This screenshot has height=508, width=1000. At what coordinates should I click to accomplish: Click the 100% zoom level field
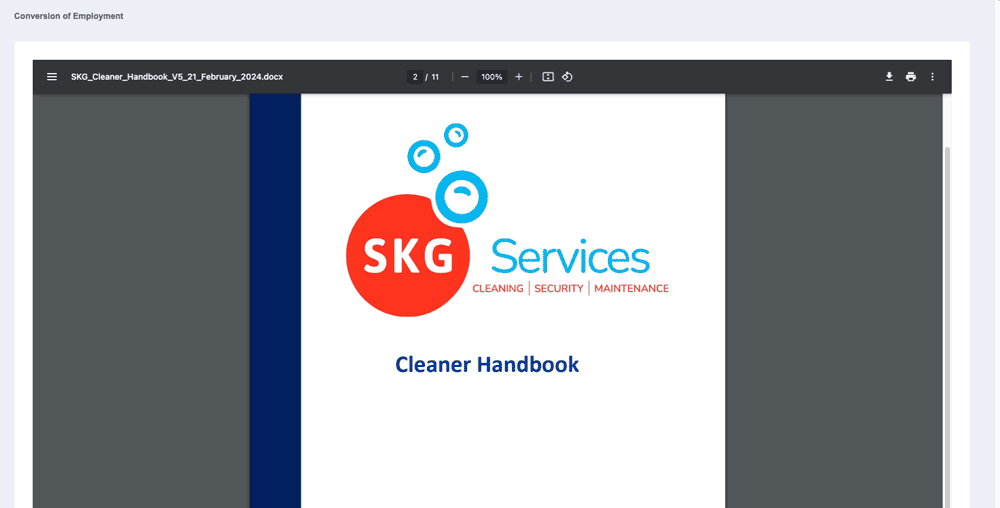(492, 76)
